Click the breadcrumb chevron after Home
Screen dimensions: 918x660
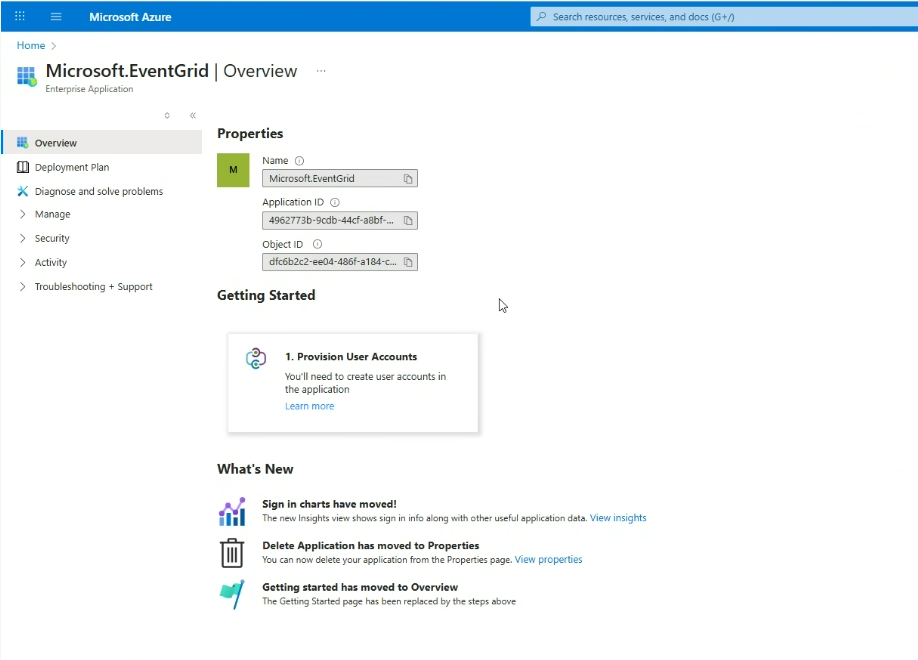click(53, 46)
